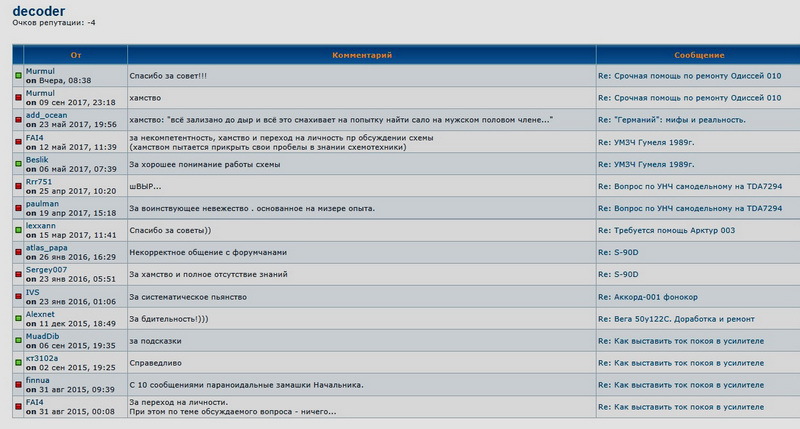800x429 pixels.
Task: Click the От column header
Action: click(x=76, y=55)
